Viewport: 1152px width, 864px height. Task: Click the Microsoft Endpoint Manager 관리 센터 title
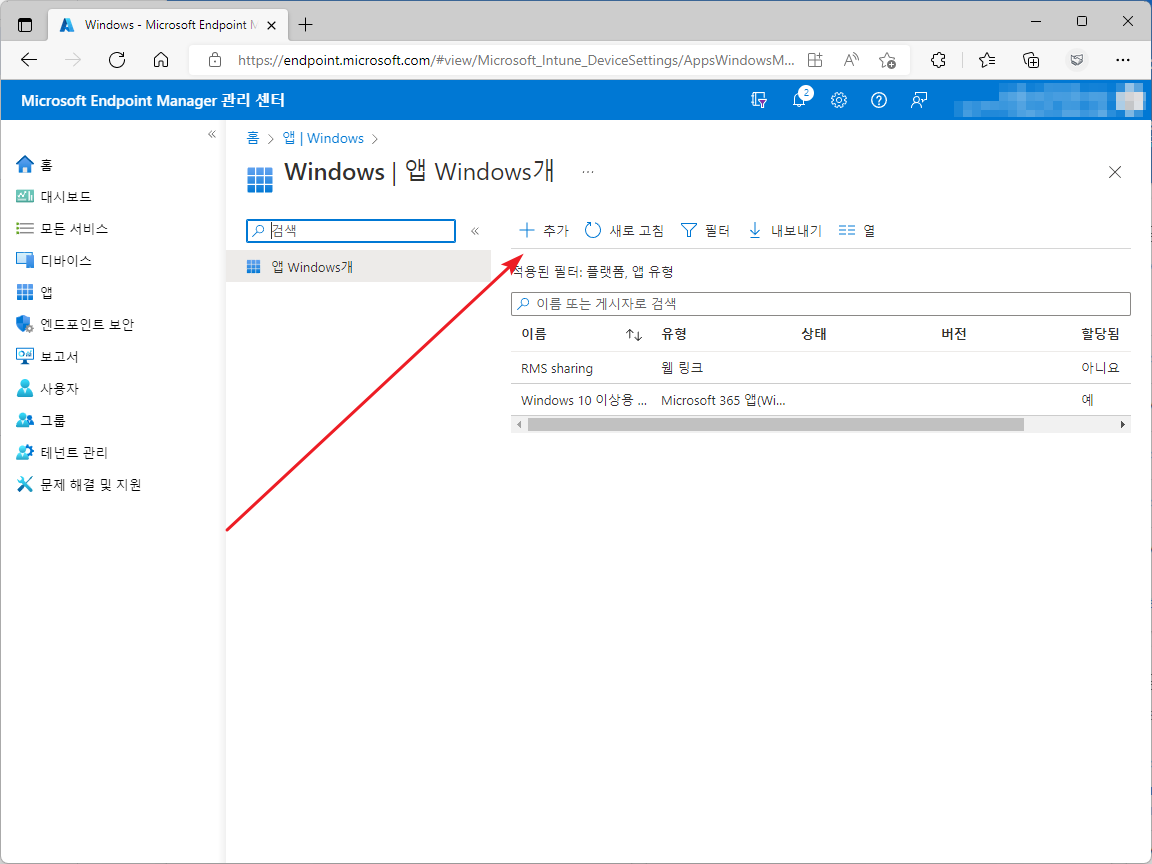pos(153,100)
